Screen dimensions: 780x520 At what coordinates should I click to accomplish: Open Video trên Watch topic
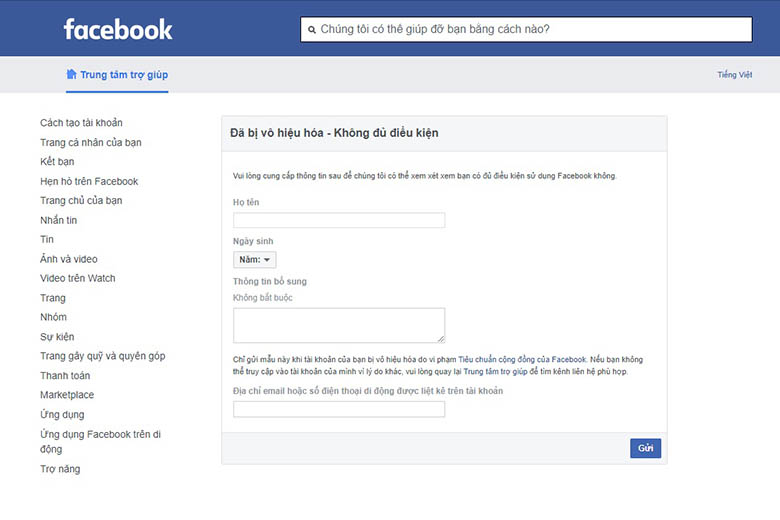tap(78, 278)
